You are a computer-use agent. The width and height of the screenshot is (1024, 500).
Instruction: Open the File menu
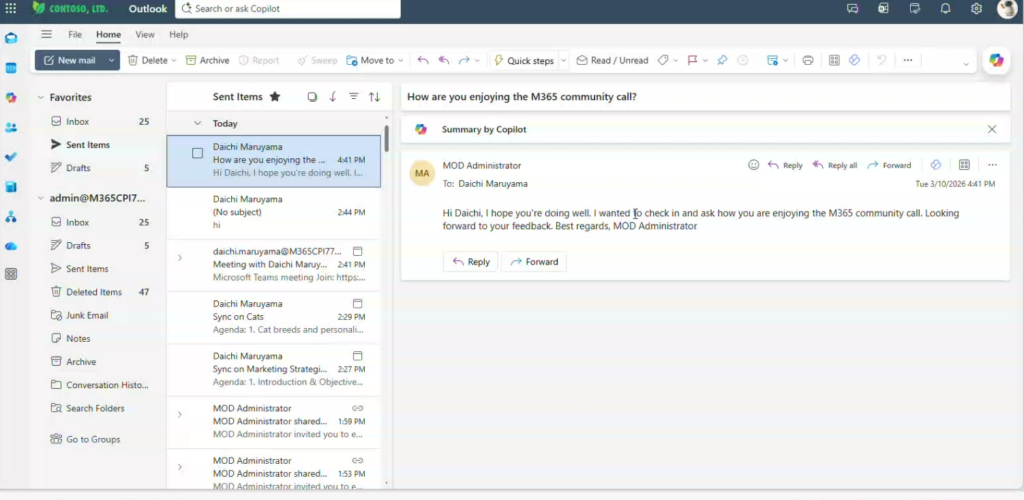[75, 34]
